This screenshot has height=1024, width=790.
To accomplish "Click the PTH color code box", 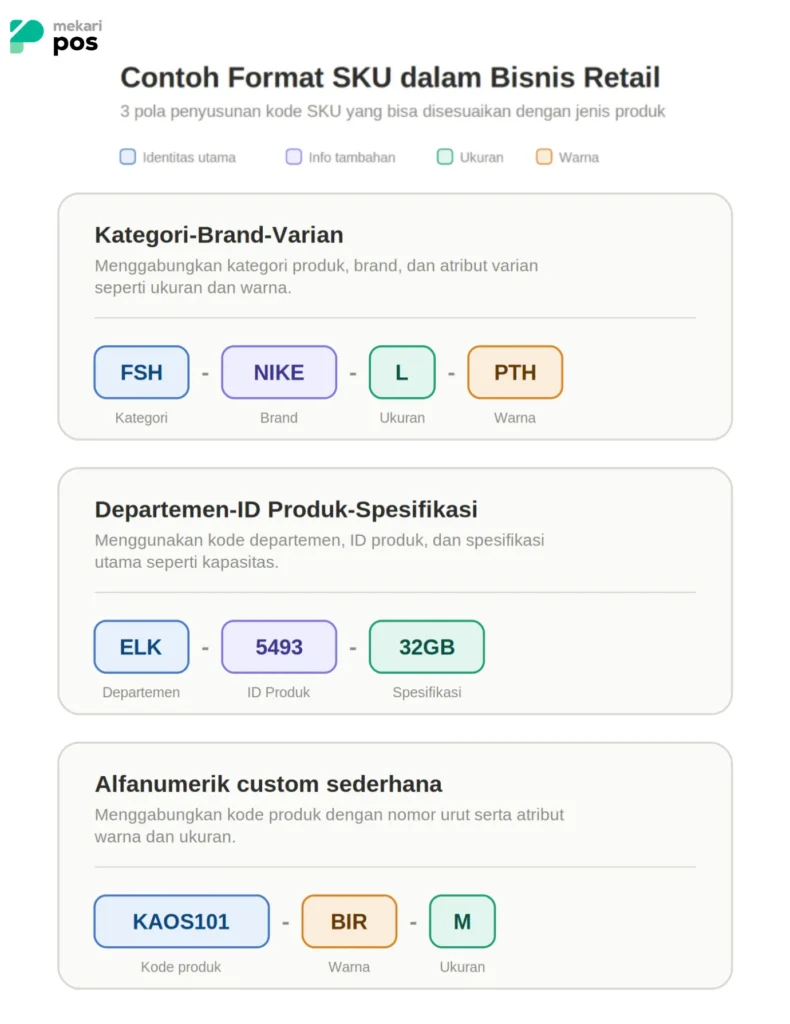I will tap(515, 372).
